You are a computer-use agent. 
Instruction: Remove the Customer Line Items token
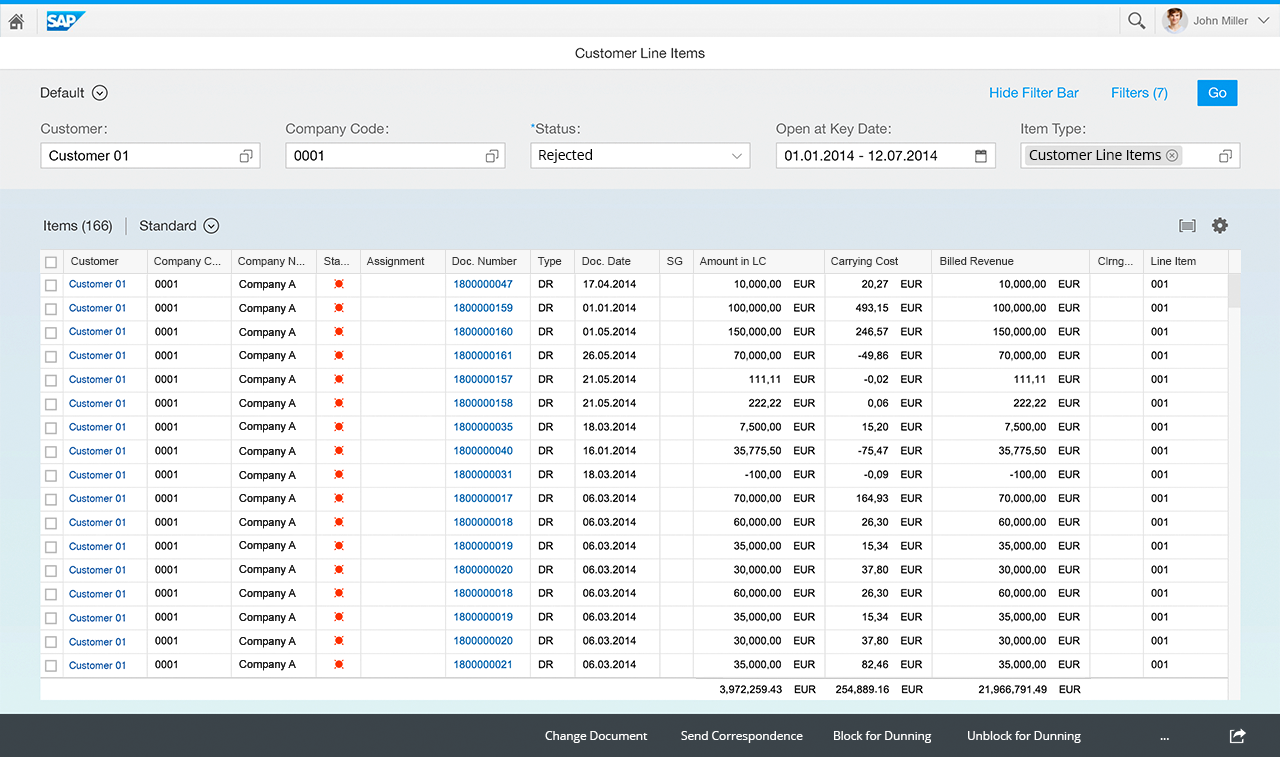pos(1172,156)
